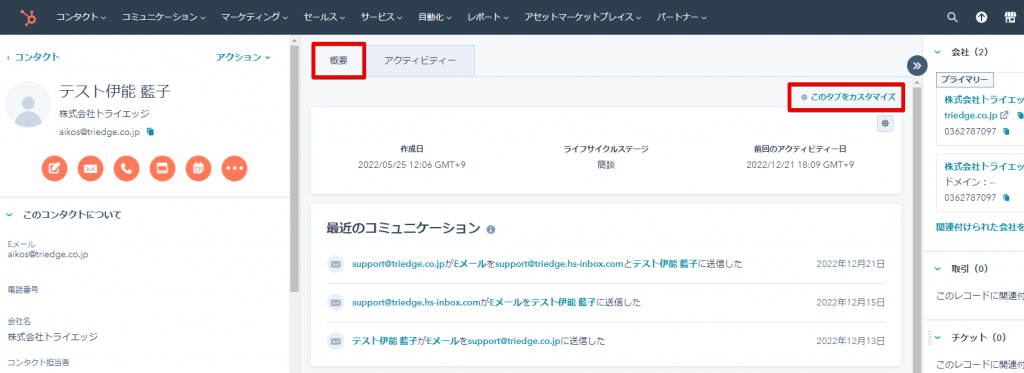The width and height of the screenshot is (1024, 373).
Task: Collapse the 取引 (0) section
Action: tap(938, 268)
